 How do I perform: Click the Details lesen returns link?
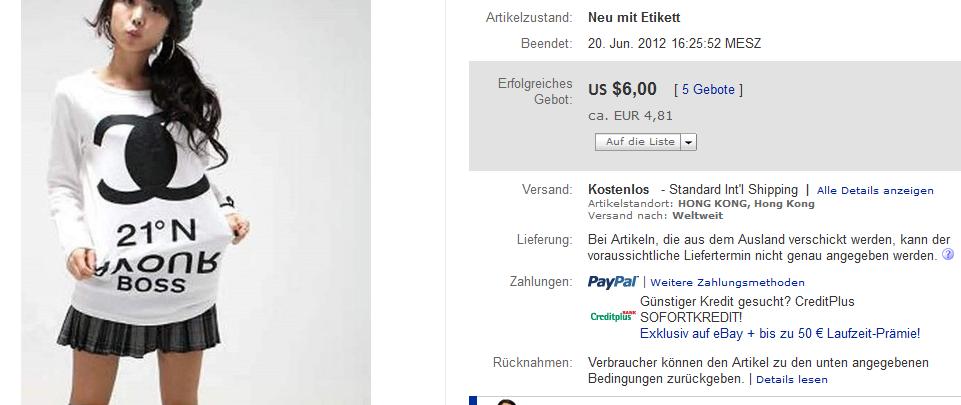tap(792, 379)
